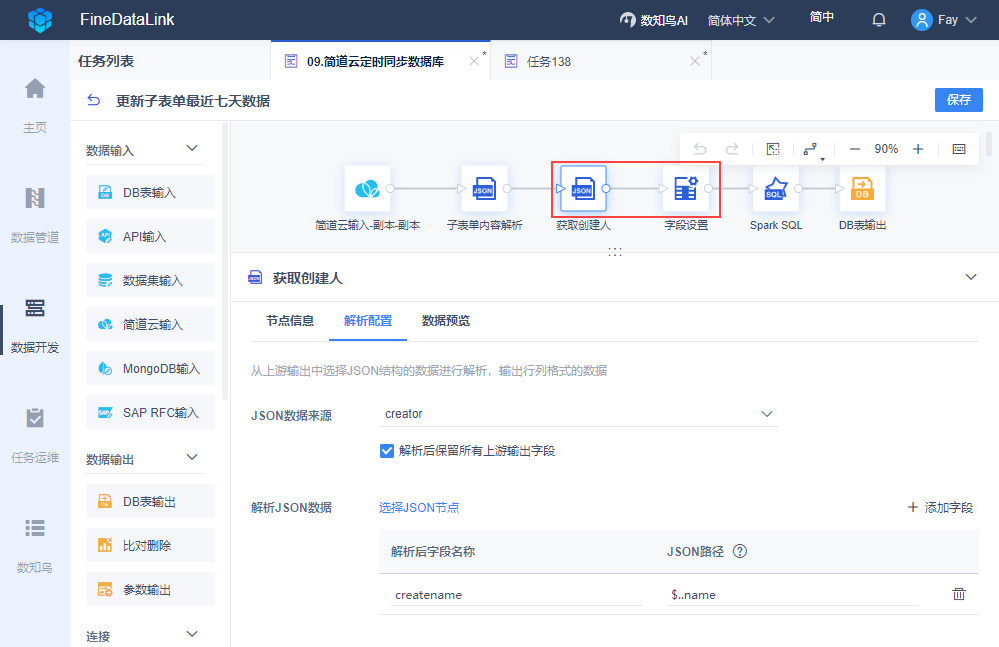The height and width of the screenshot is (647, 999).
Task: Click the node palette scrollbar
Action: point(225,261)
